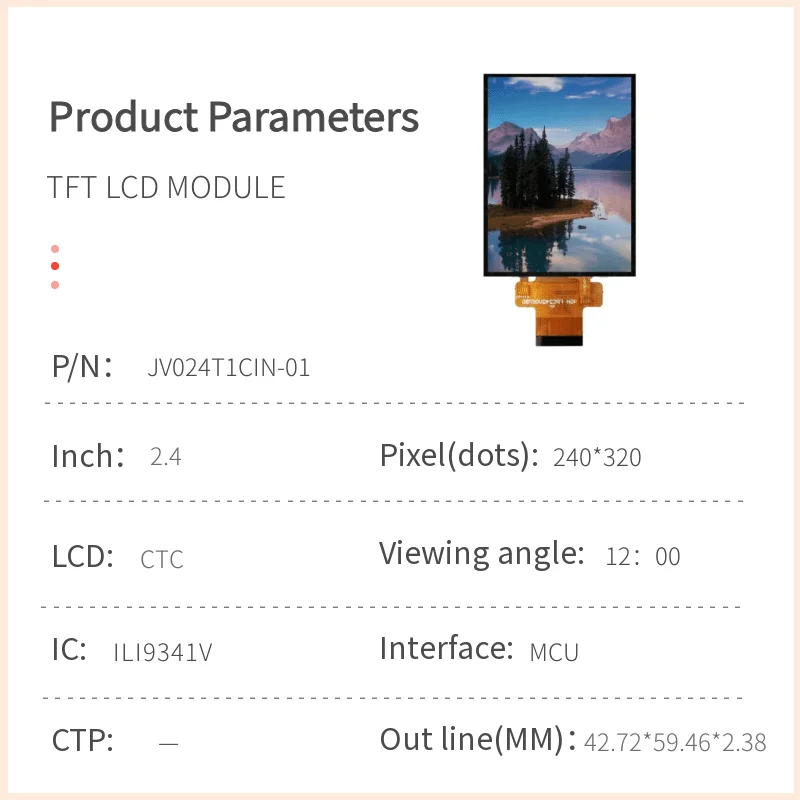Select the 42.72*59.46*2.38 dimensions value

(x=675, y=743)
